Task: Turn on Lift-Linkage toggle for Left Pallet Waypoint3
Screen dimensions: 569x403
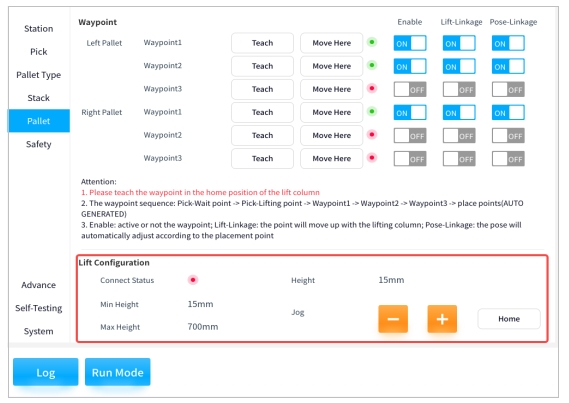Action: pyautogui.click(x=459, y=90)
